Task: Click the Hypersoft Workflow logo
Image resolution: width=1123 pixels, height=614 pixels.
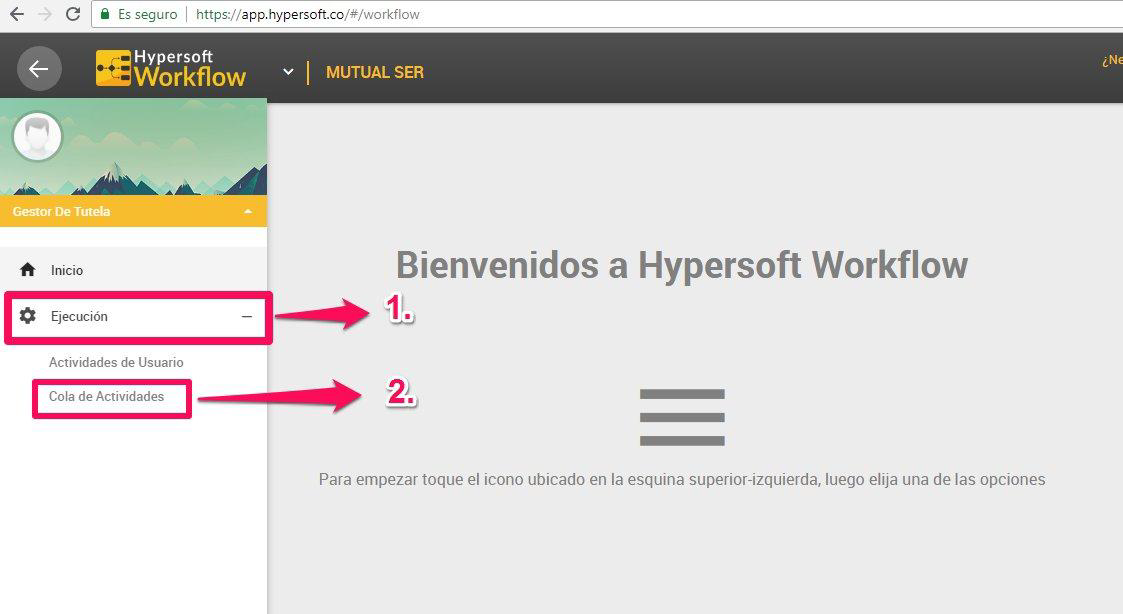Action: pos(171,69)
